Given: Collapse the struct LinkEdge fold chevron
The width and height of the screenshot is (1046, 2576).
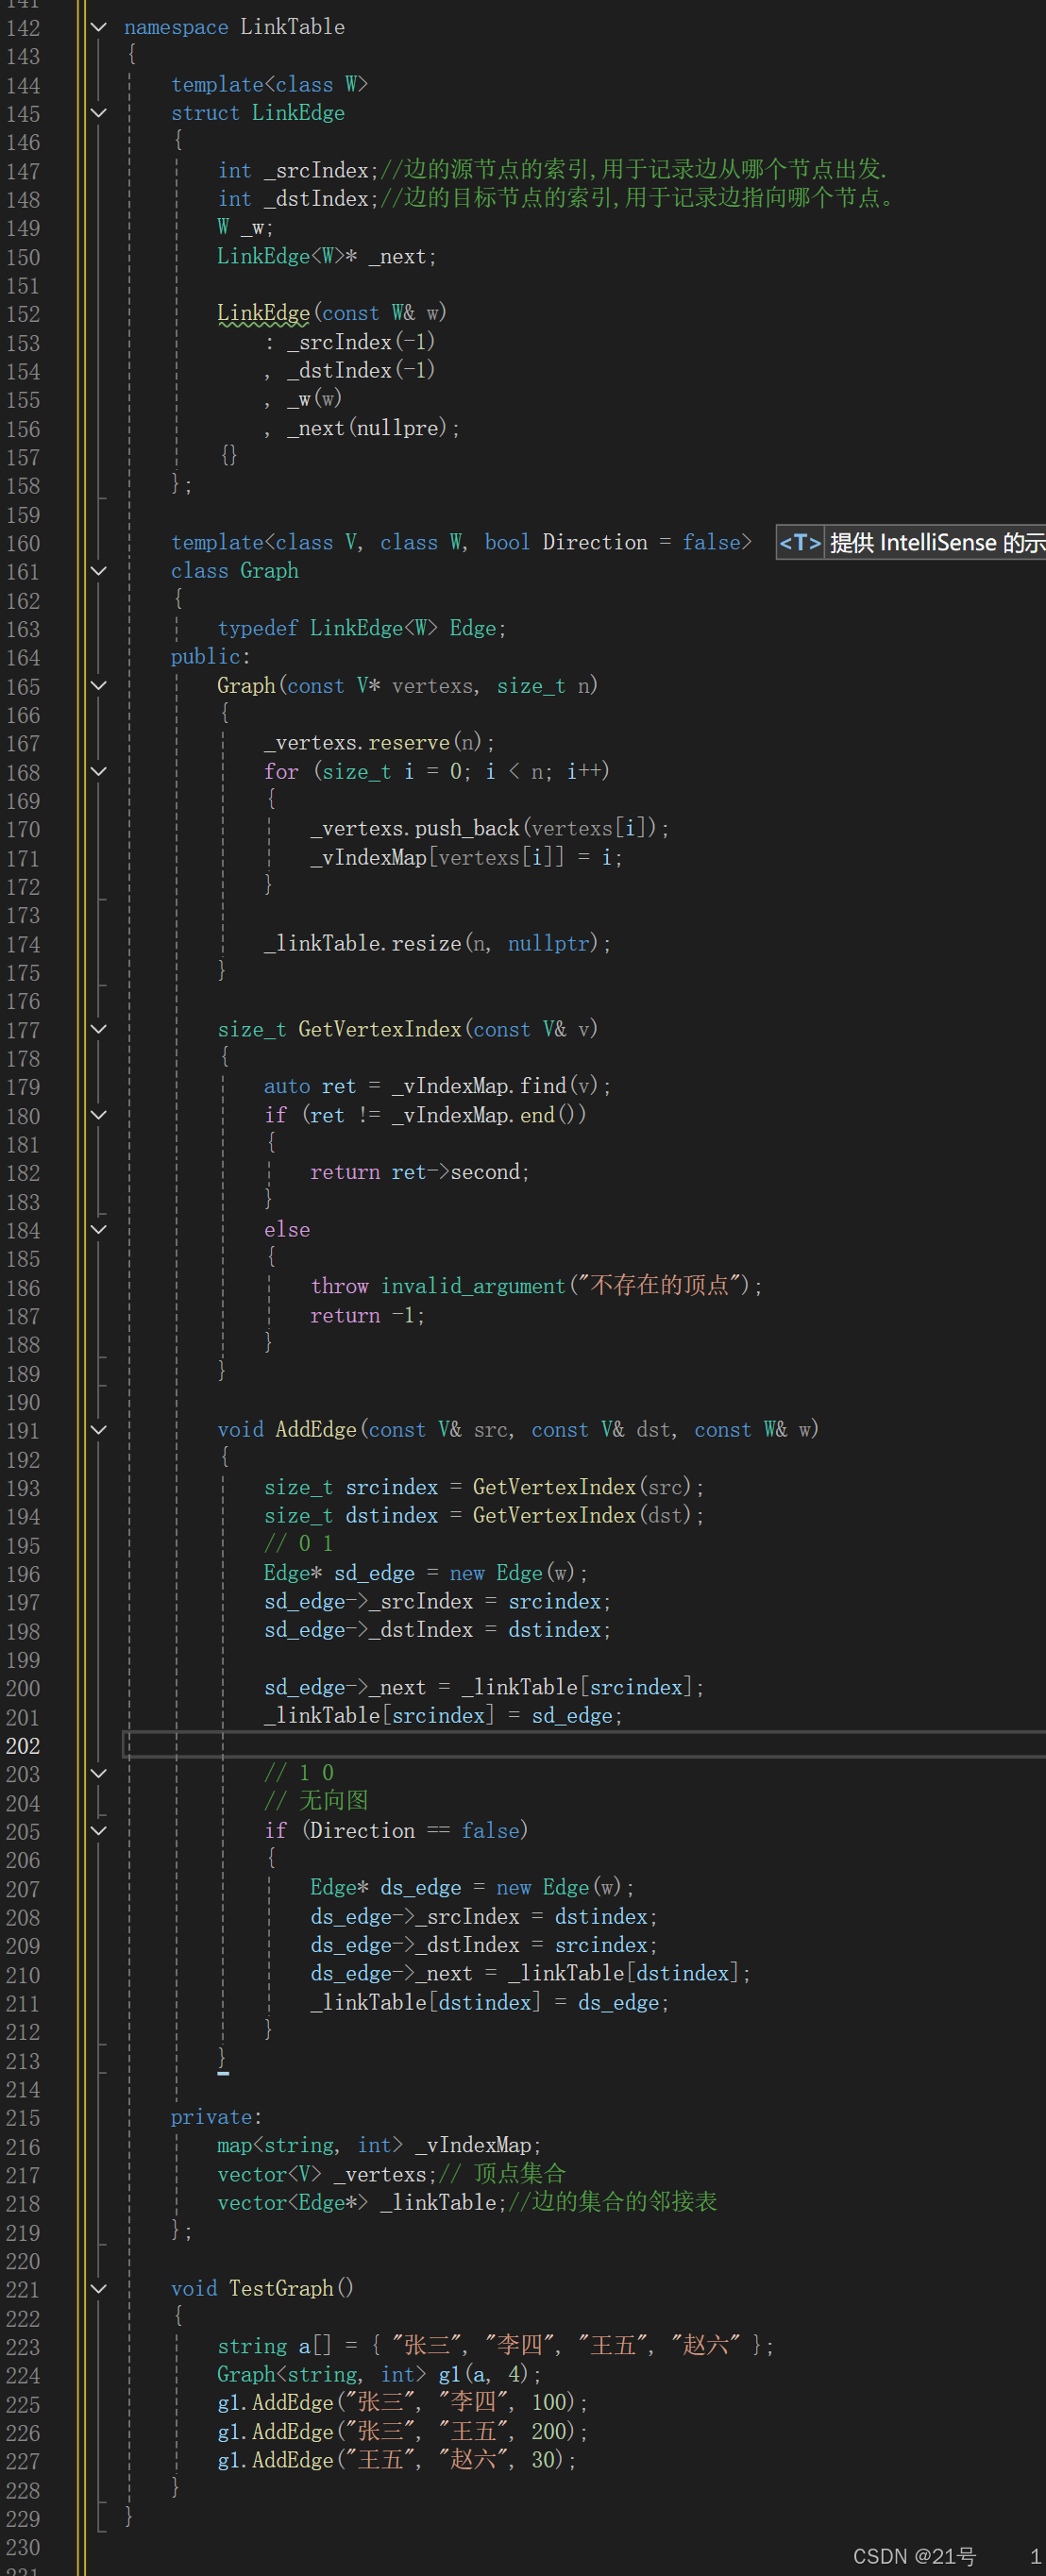Looking at the screenshot, I should click(99, 113).
